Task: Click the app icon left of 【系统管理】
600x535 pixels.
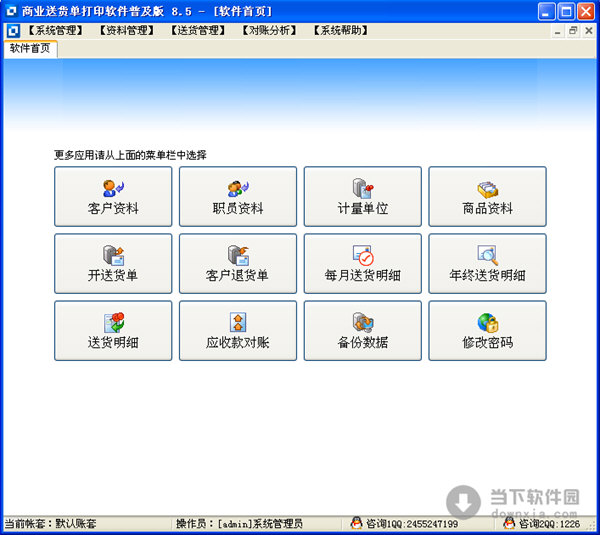Action: (x=13, y=31)
